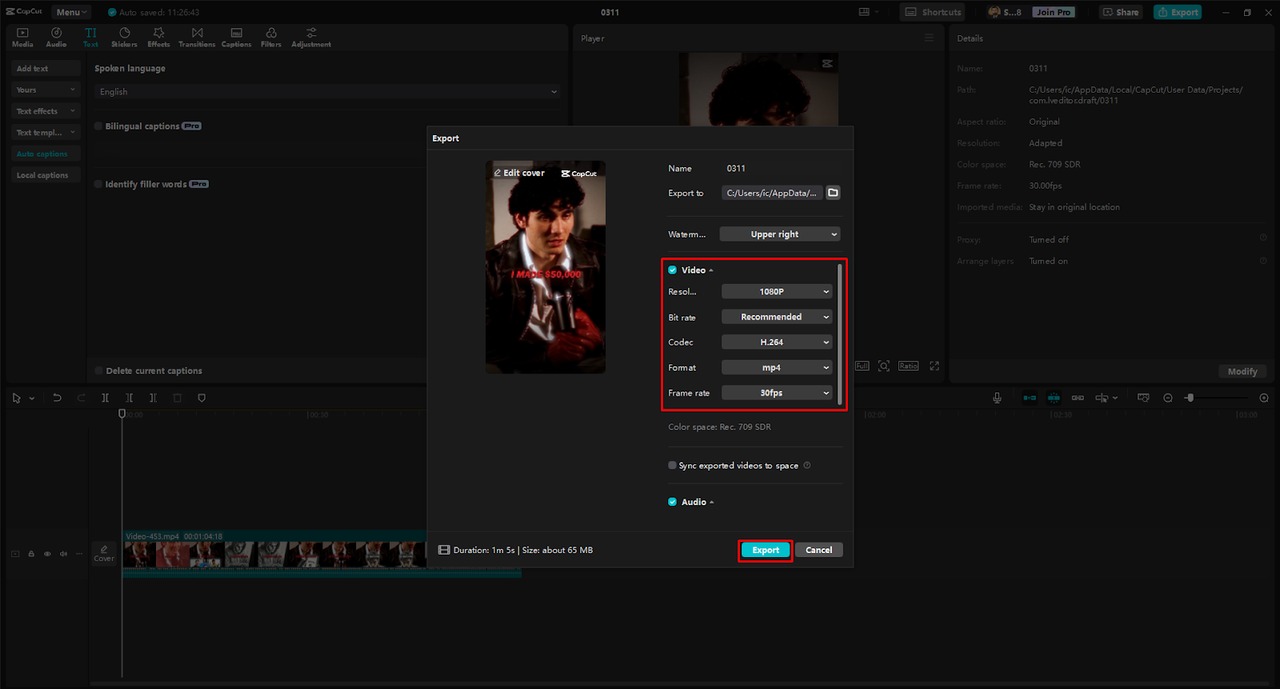The width and height of the screenshot is (1280, 689).
Task: Uncheck the Audio export checkbox
Action: coord(672,502)
